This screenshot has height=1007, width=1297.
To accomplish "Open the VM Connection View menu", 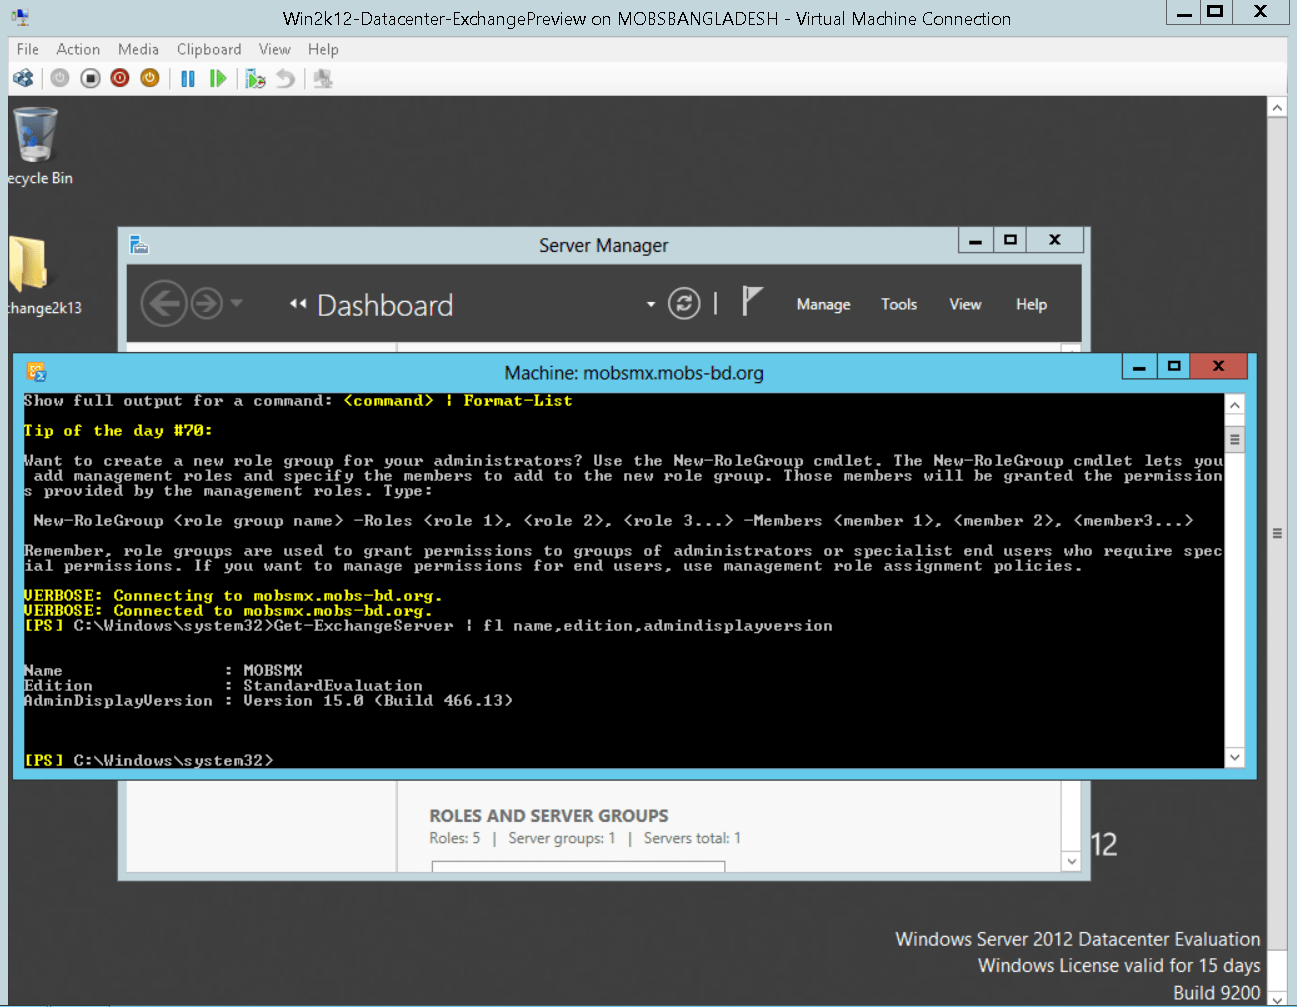I will 274,49.
